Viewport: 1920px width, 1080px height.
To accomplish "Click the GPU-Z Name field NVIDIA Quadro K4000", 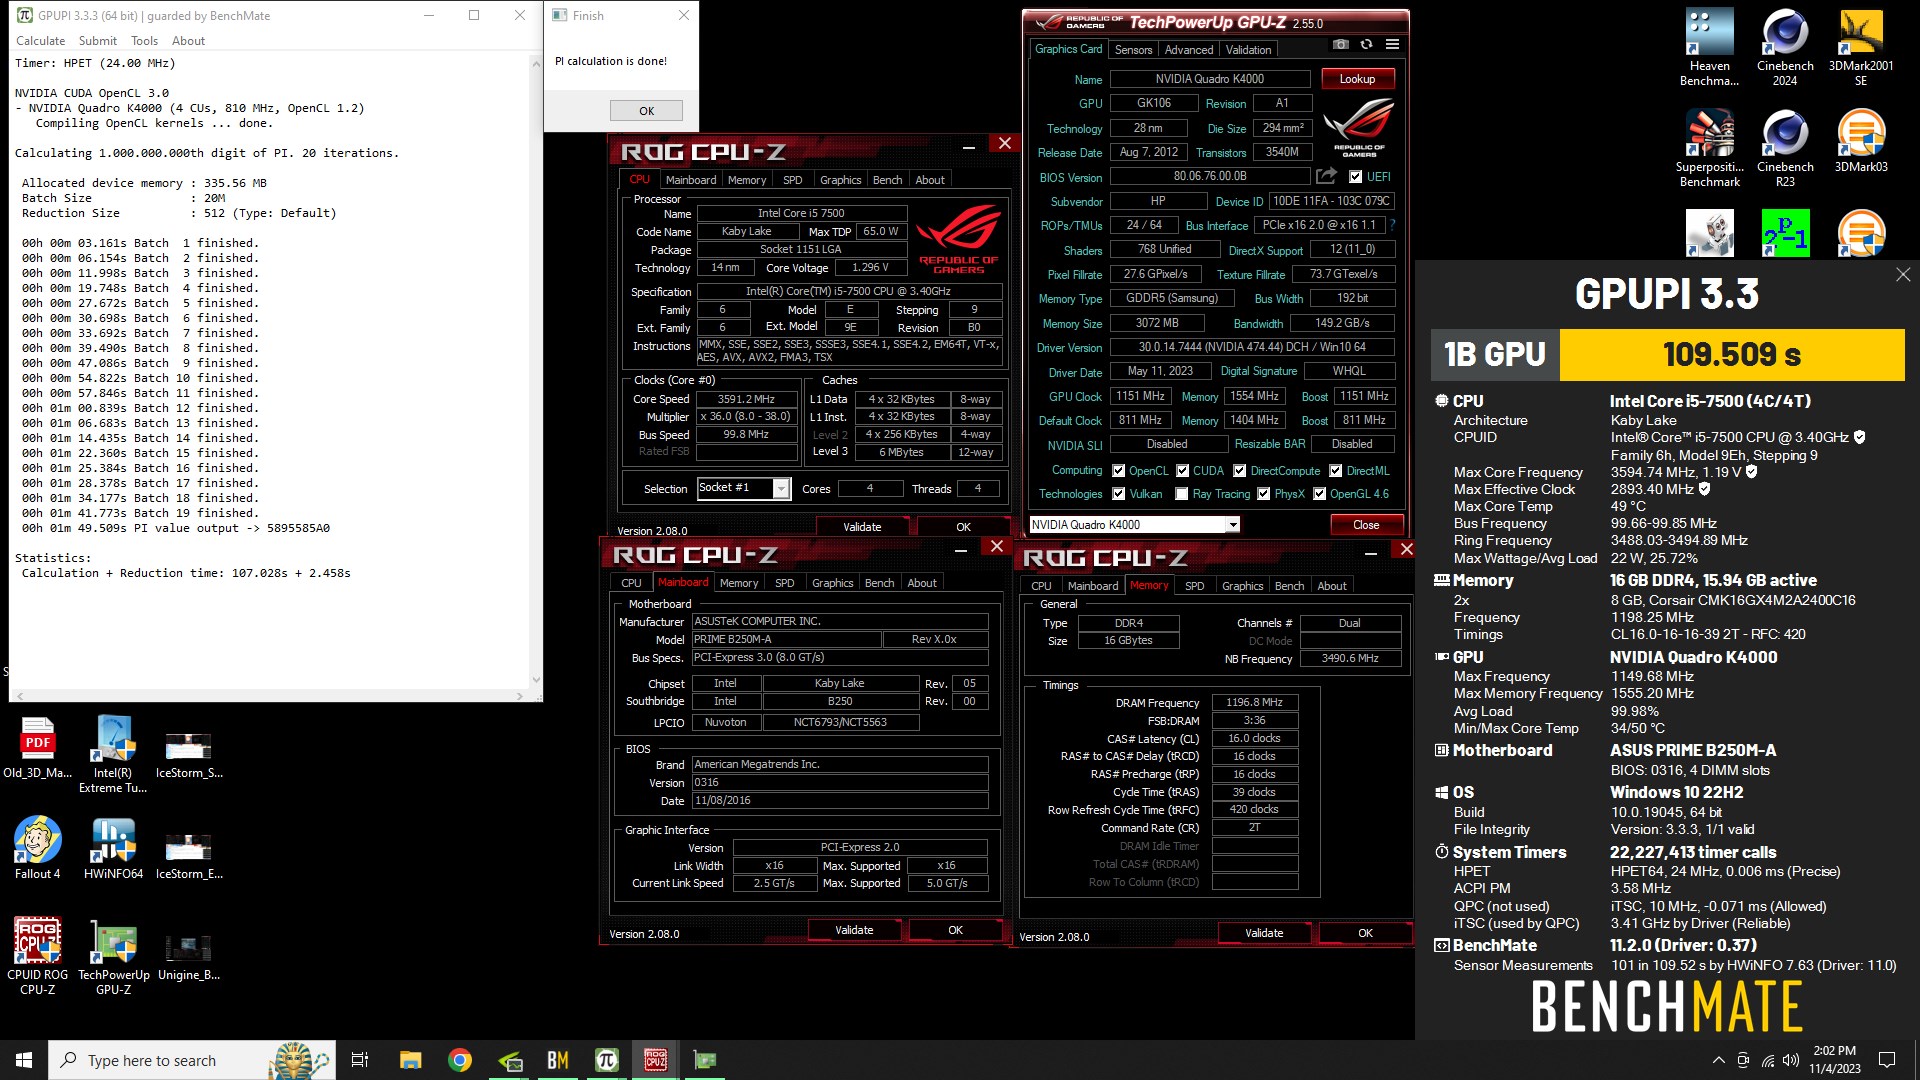I will pyautogui.click(x=1210, y=79).
